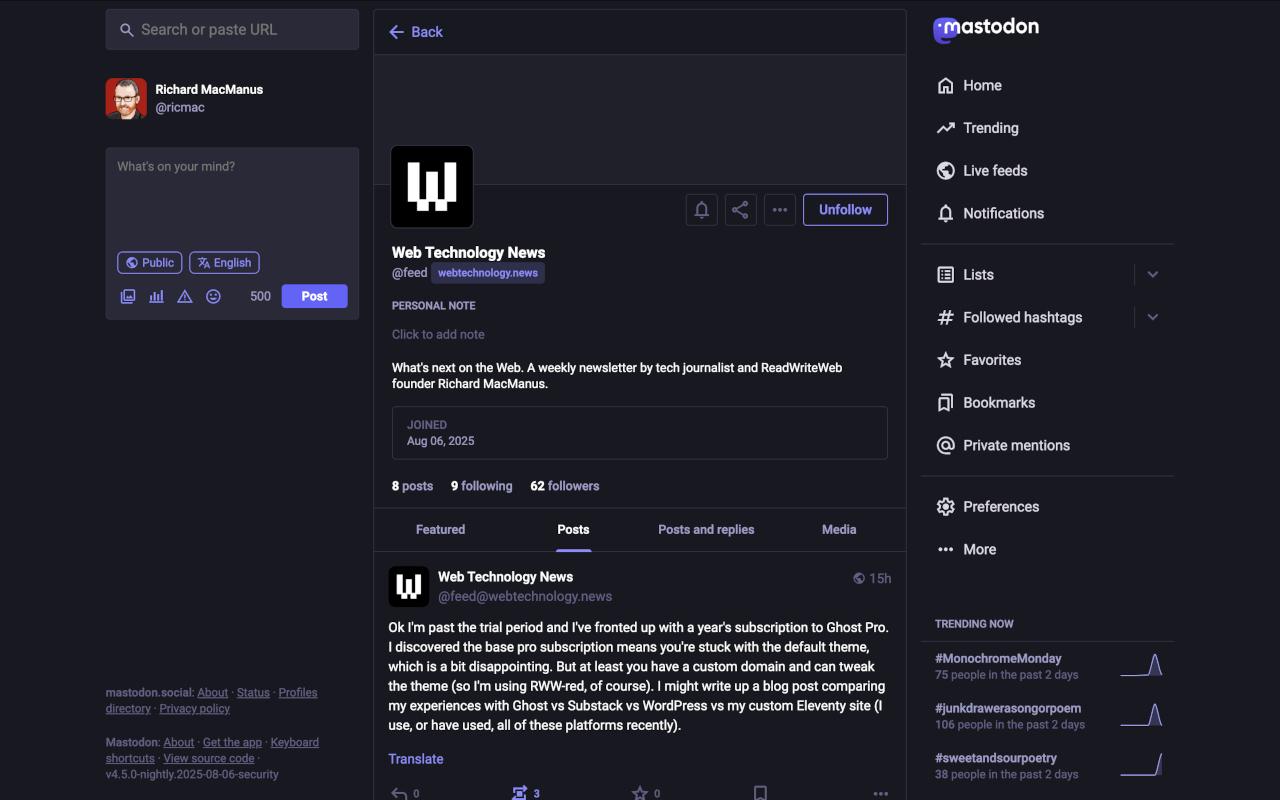Open the Public visibility dropdown
This screenshot has width=1280, height=800.
(x=150, y=263)
